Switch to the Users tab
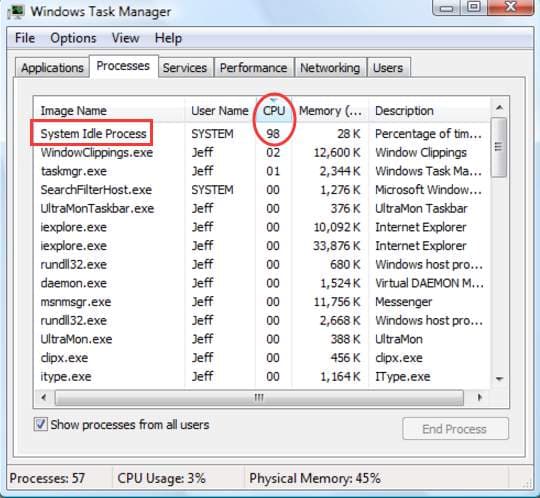 (x=388, y=68)
